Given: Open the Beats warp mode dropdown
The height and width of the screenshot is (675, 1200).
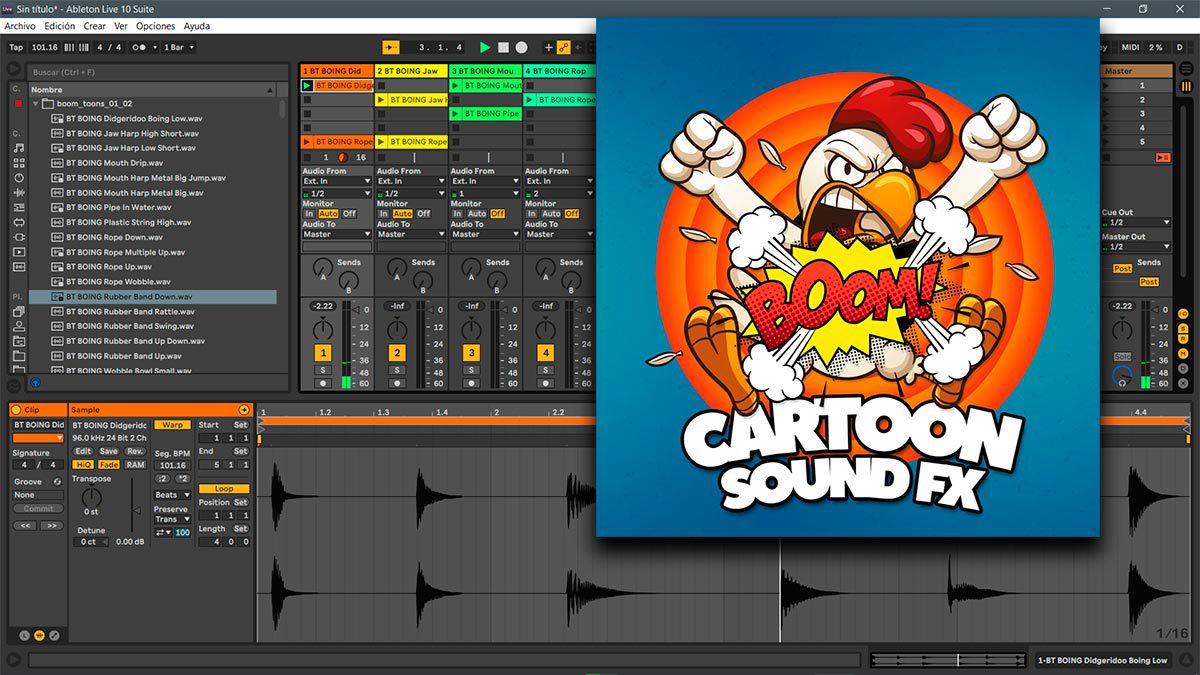Looking at the screenshot, I should pos(172,495).
